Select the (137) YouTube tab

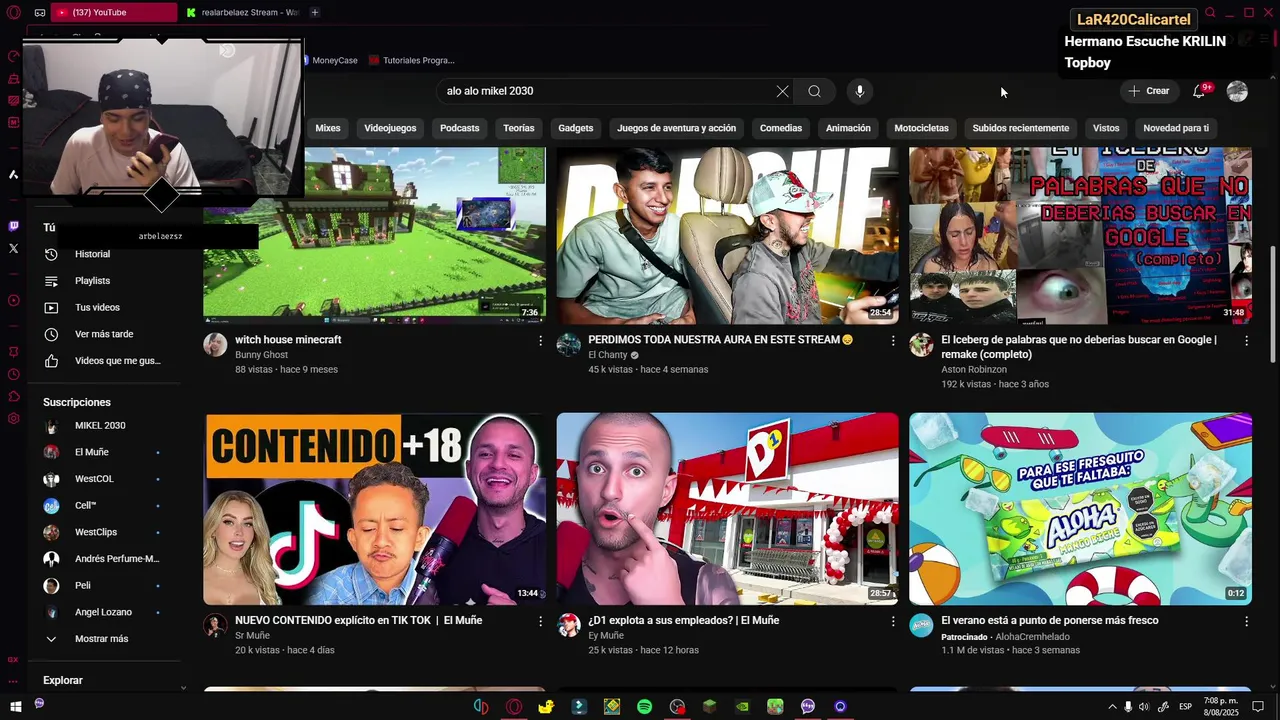click(115, 12)
